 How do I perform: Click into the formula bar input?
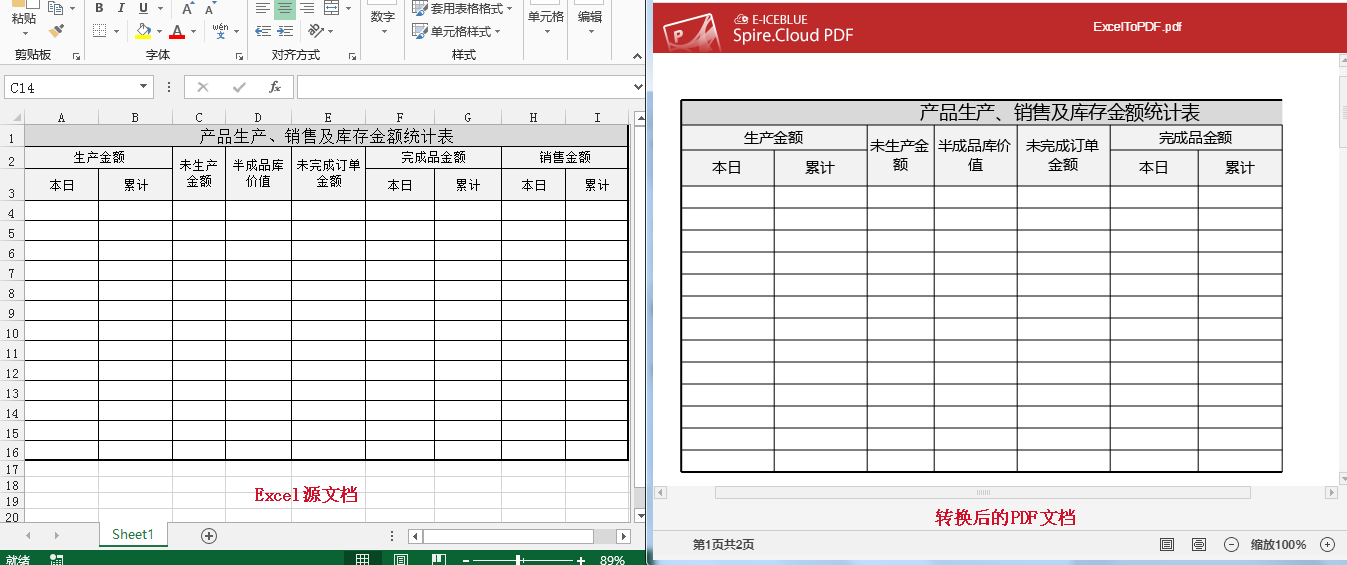point(464,88)
